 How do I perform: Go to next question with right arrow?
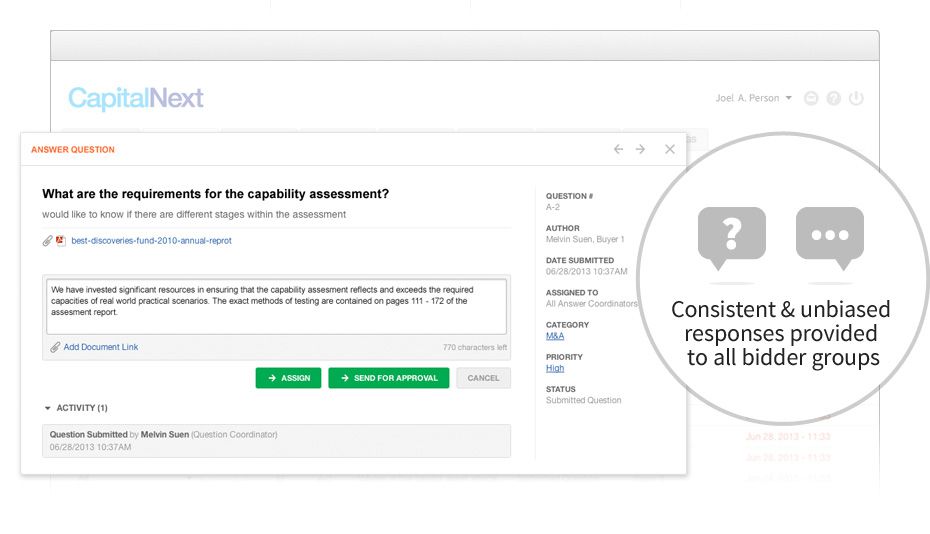(x=641, y=149)
